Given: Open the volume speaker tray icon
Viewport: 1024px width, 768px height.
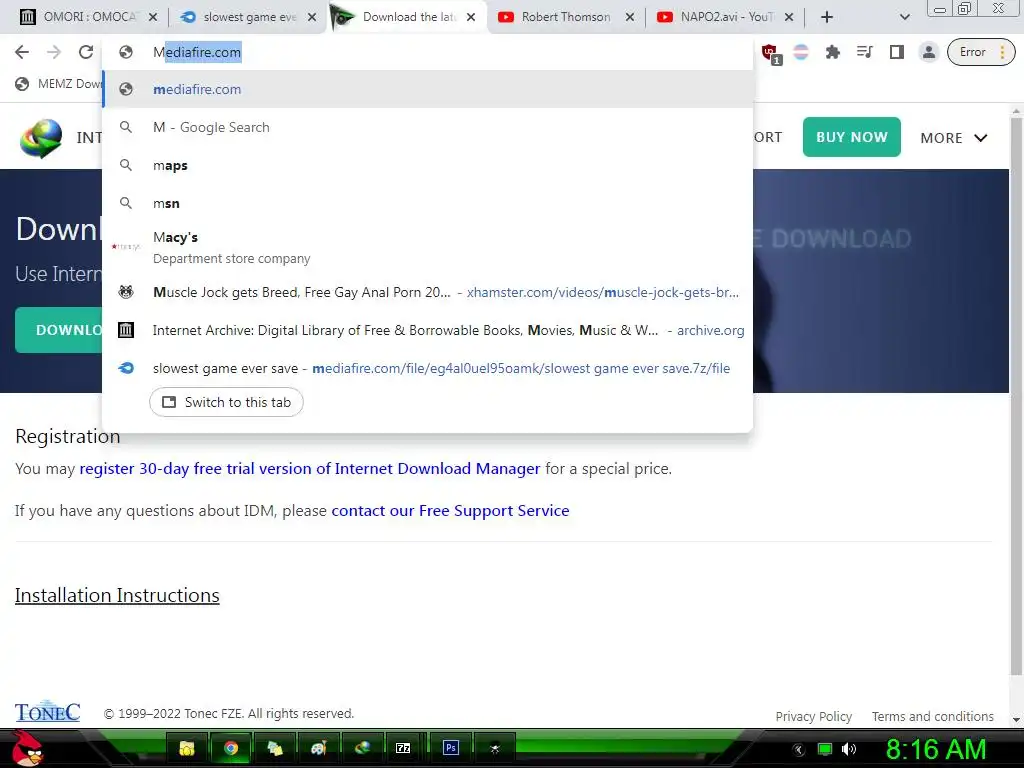Looking at the screenshot, I should click(849, 750).
